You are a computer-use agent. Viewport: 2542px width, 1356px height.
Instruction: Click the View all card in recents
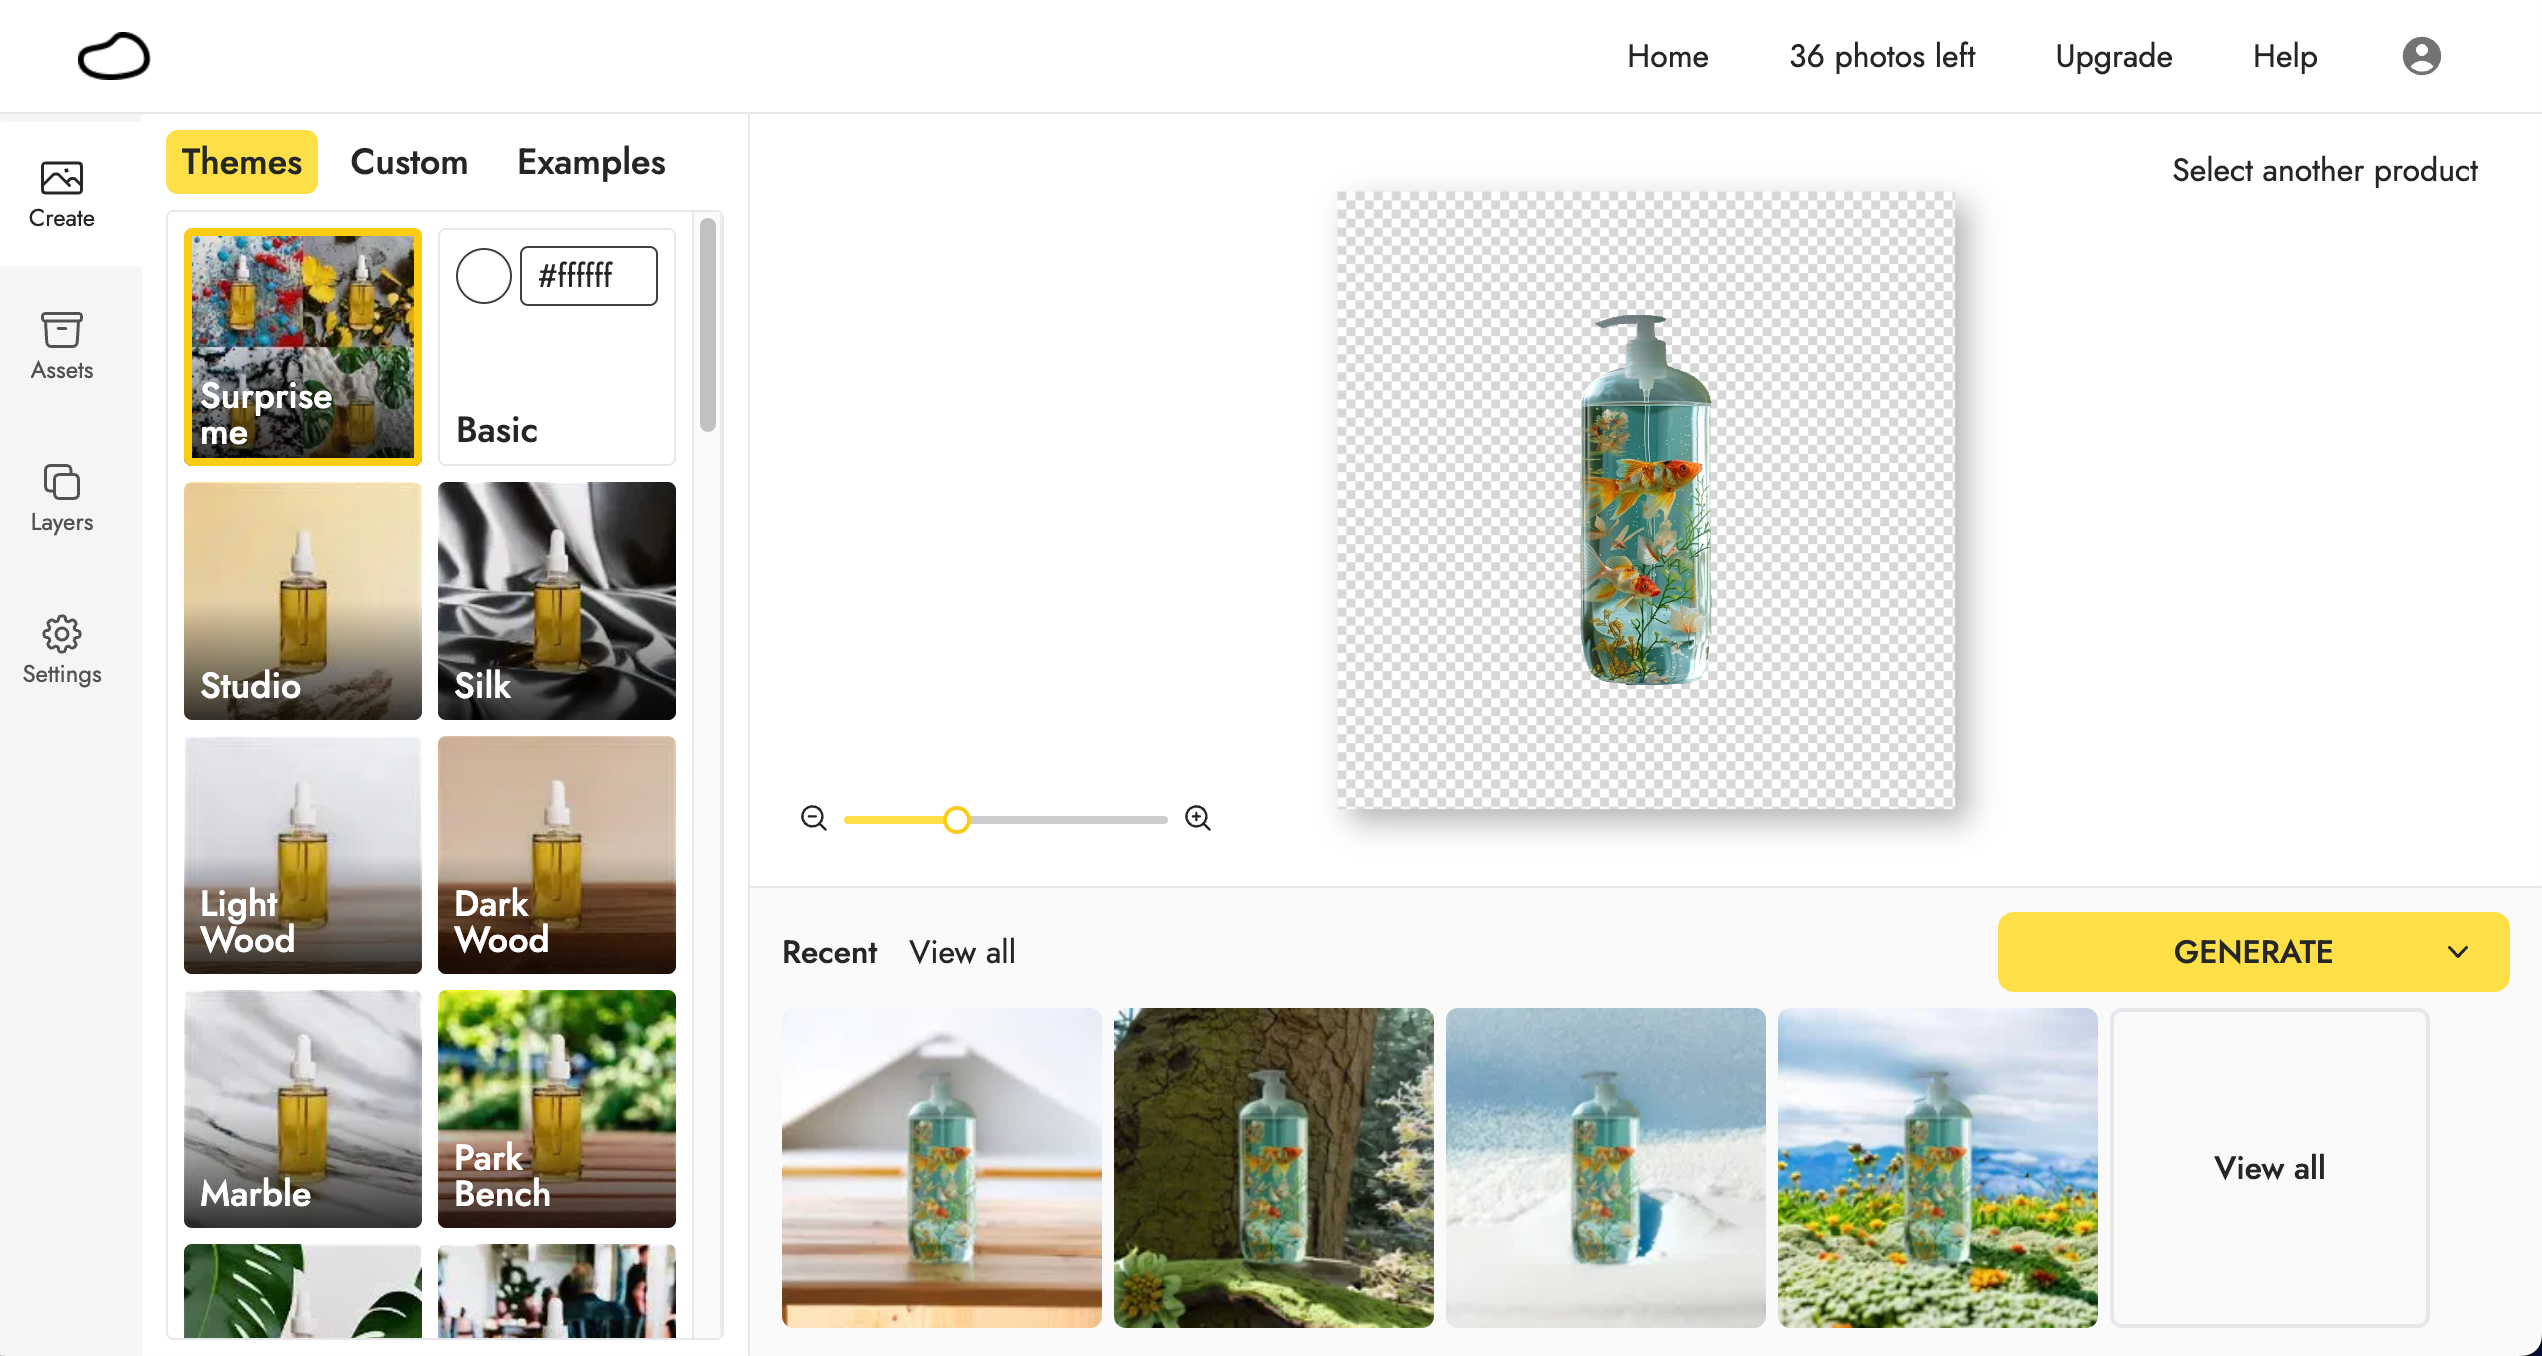pyautogui.click(x=2269, y=1168)
